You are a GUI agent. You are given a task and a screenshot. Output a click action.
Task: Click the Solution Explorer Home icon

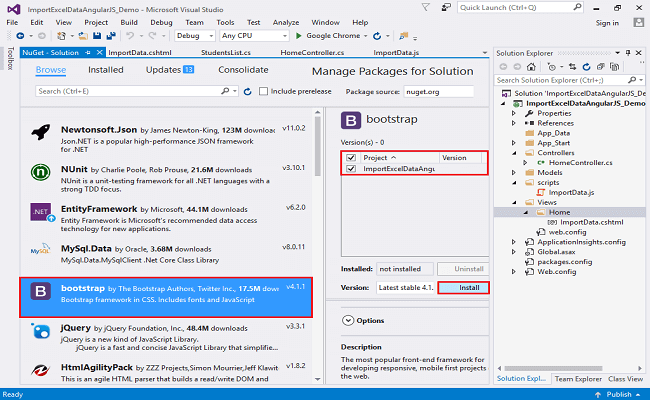coord(531,67)
